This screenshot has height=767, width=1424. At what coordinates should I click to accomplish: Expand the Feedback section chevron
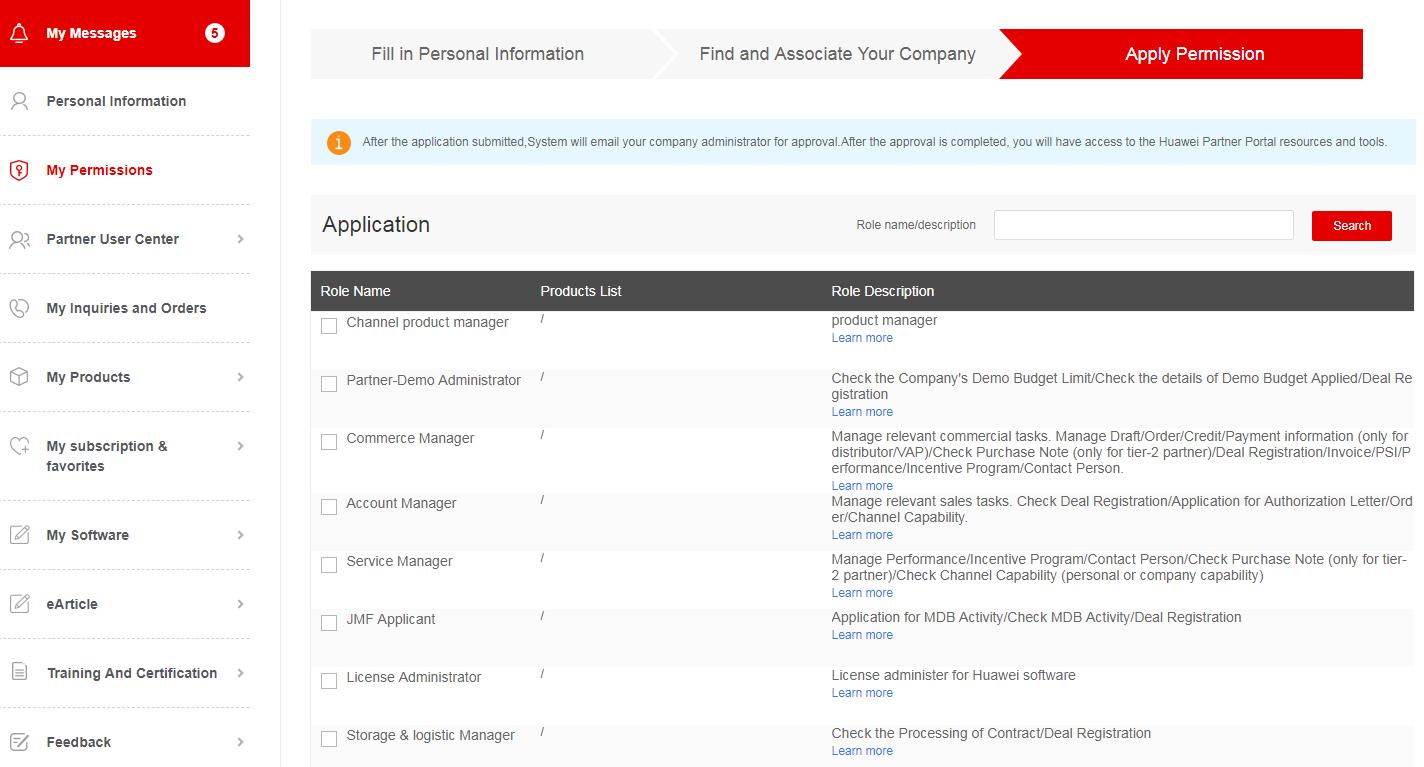[241, 742]
